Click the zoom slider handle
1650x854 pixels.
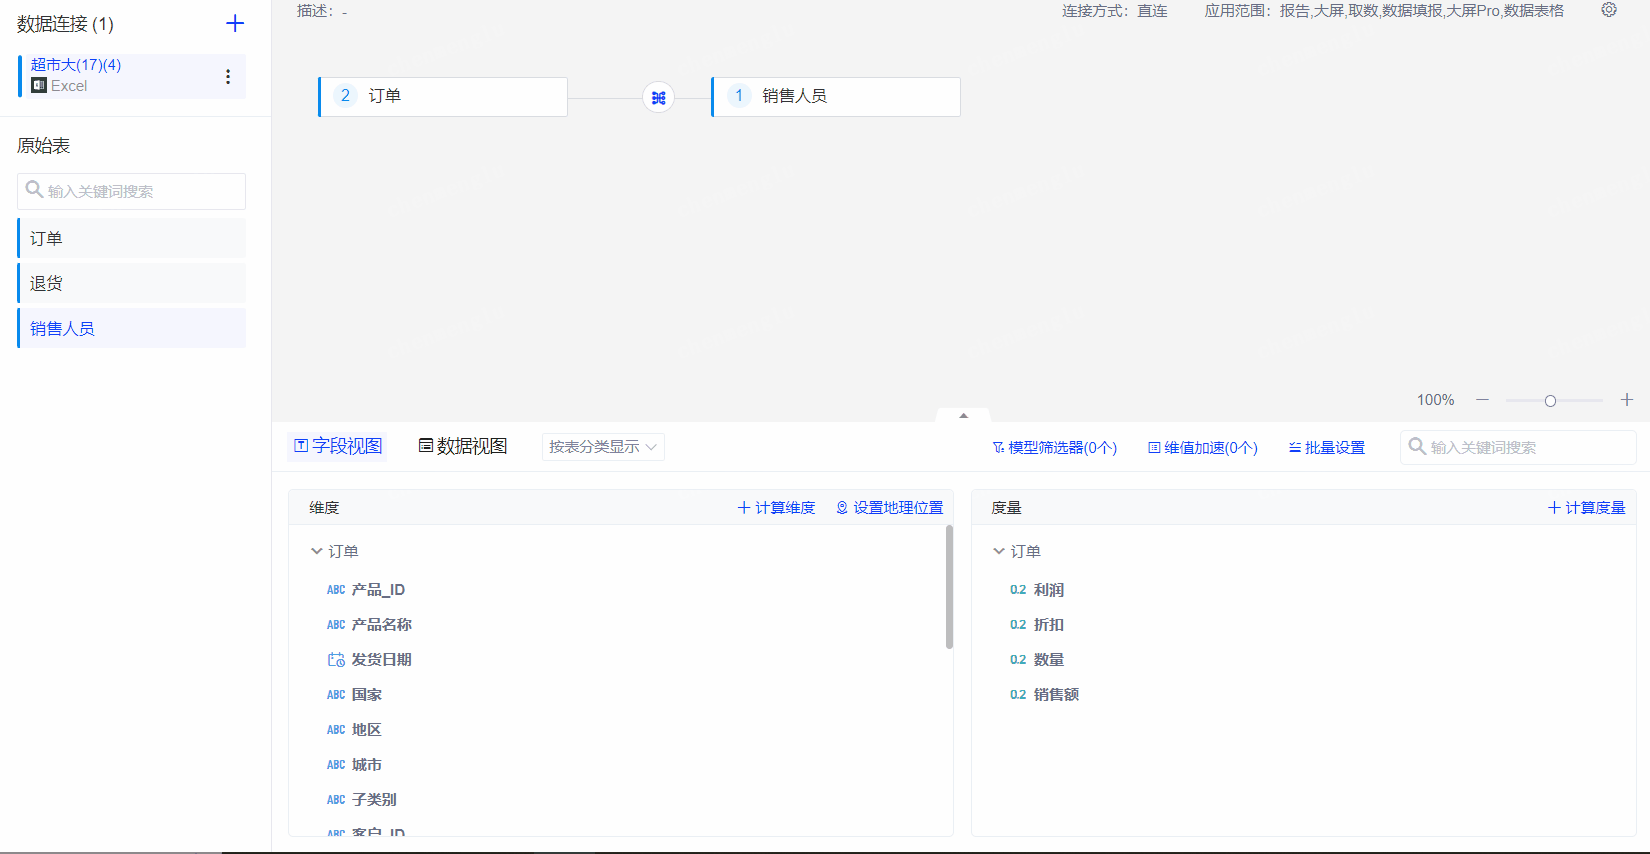(1550, 401)
